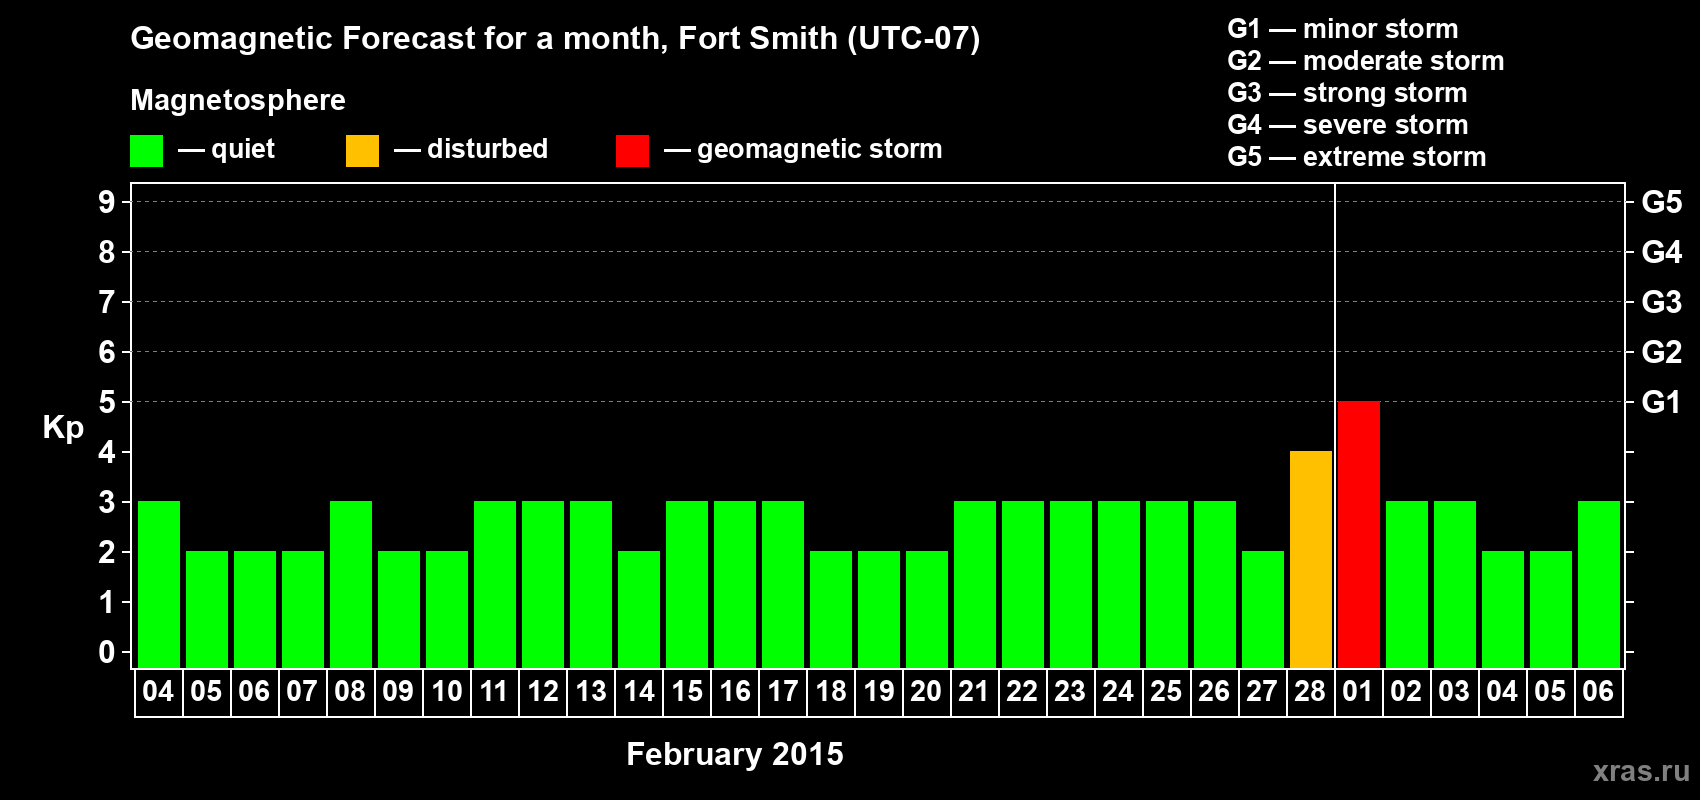Click the G3 label on right axis

(1662, 302)
